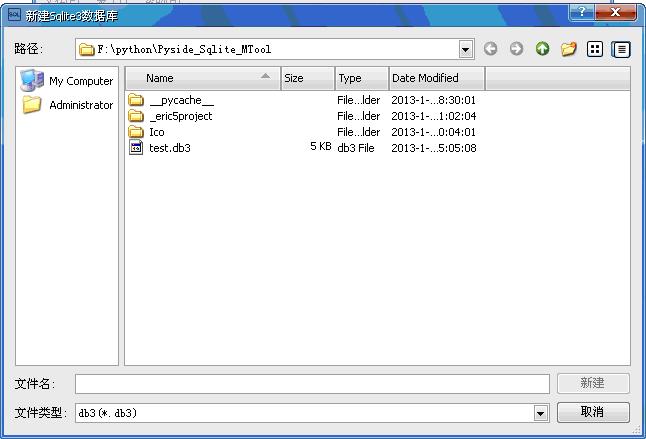Click the resize grip at dialog corner
646x439 pixels.
coord(636,430)
